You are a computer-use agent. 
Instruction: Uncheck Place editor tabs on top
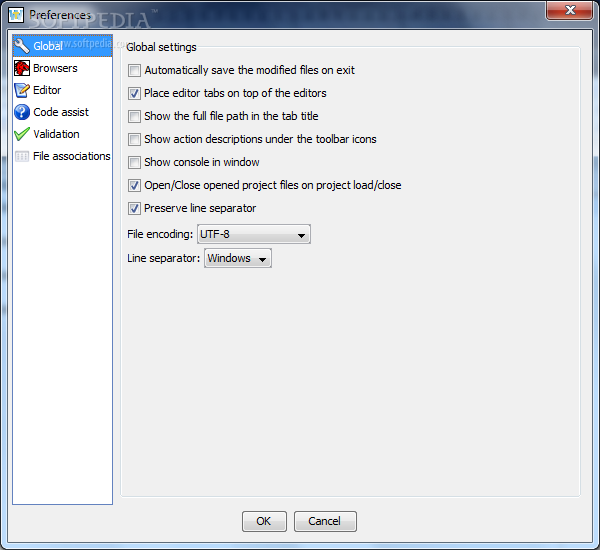click(134, 93)
